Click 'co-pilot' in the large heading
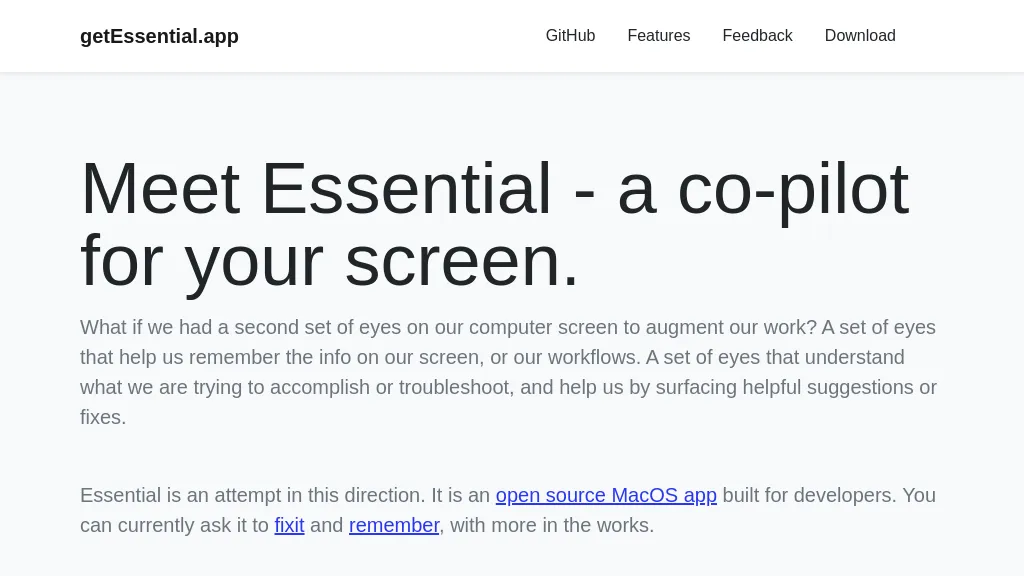This screenshot has width=1024, height=576. pyautogui.click(x=792, y=189)
